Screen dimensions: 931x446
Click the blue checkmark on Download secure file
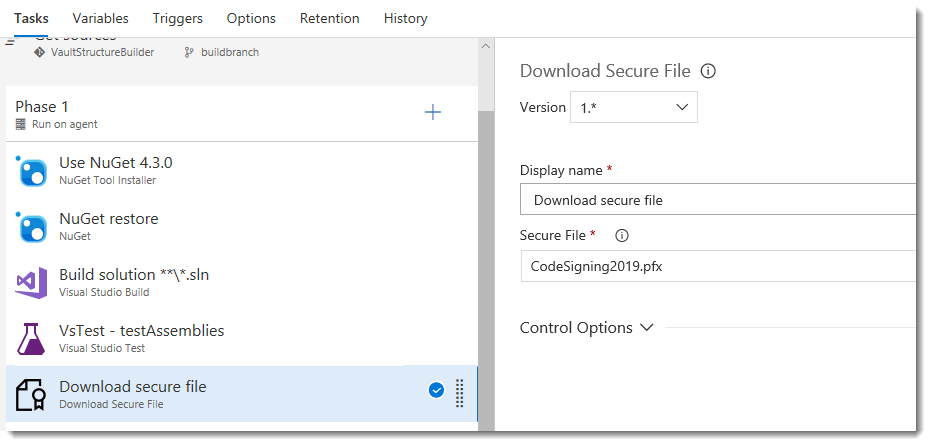(x=436, y=390)
